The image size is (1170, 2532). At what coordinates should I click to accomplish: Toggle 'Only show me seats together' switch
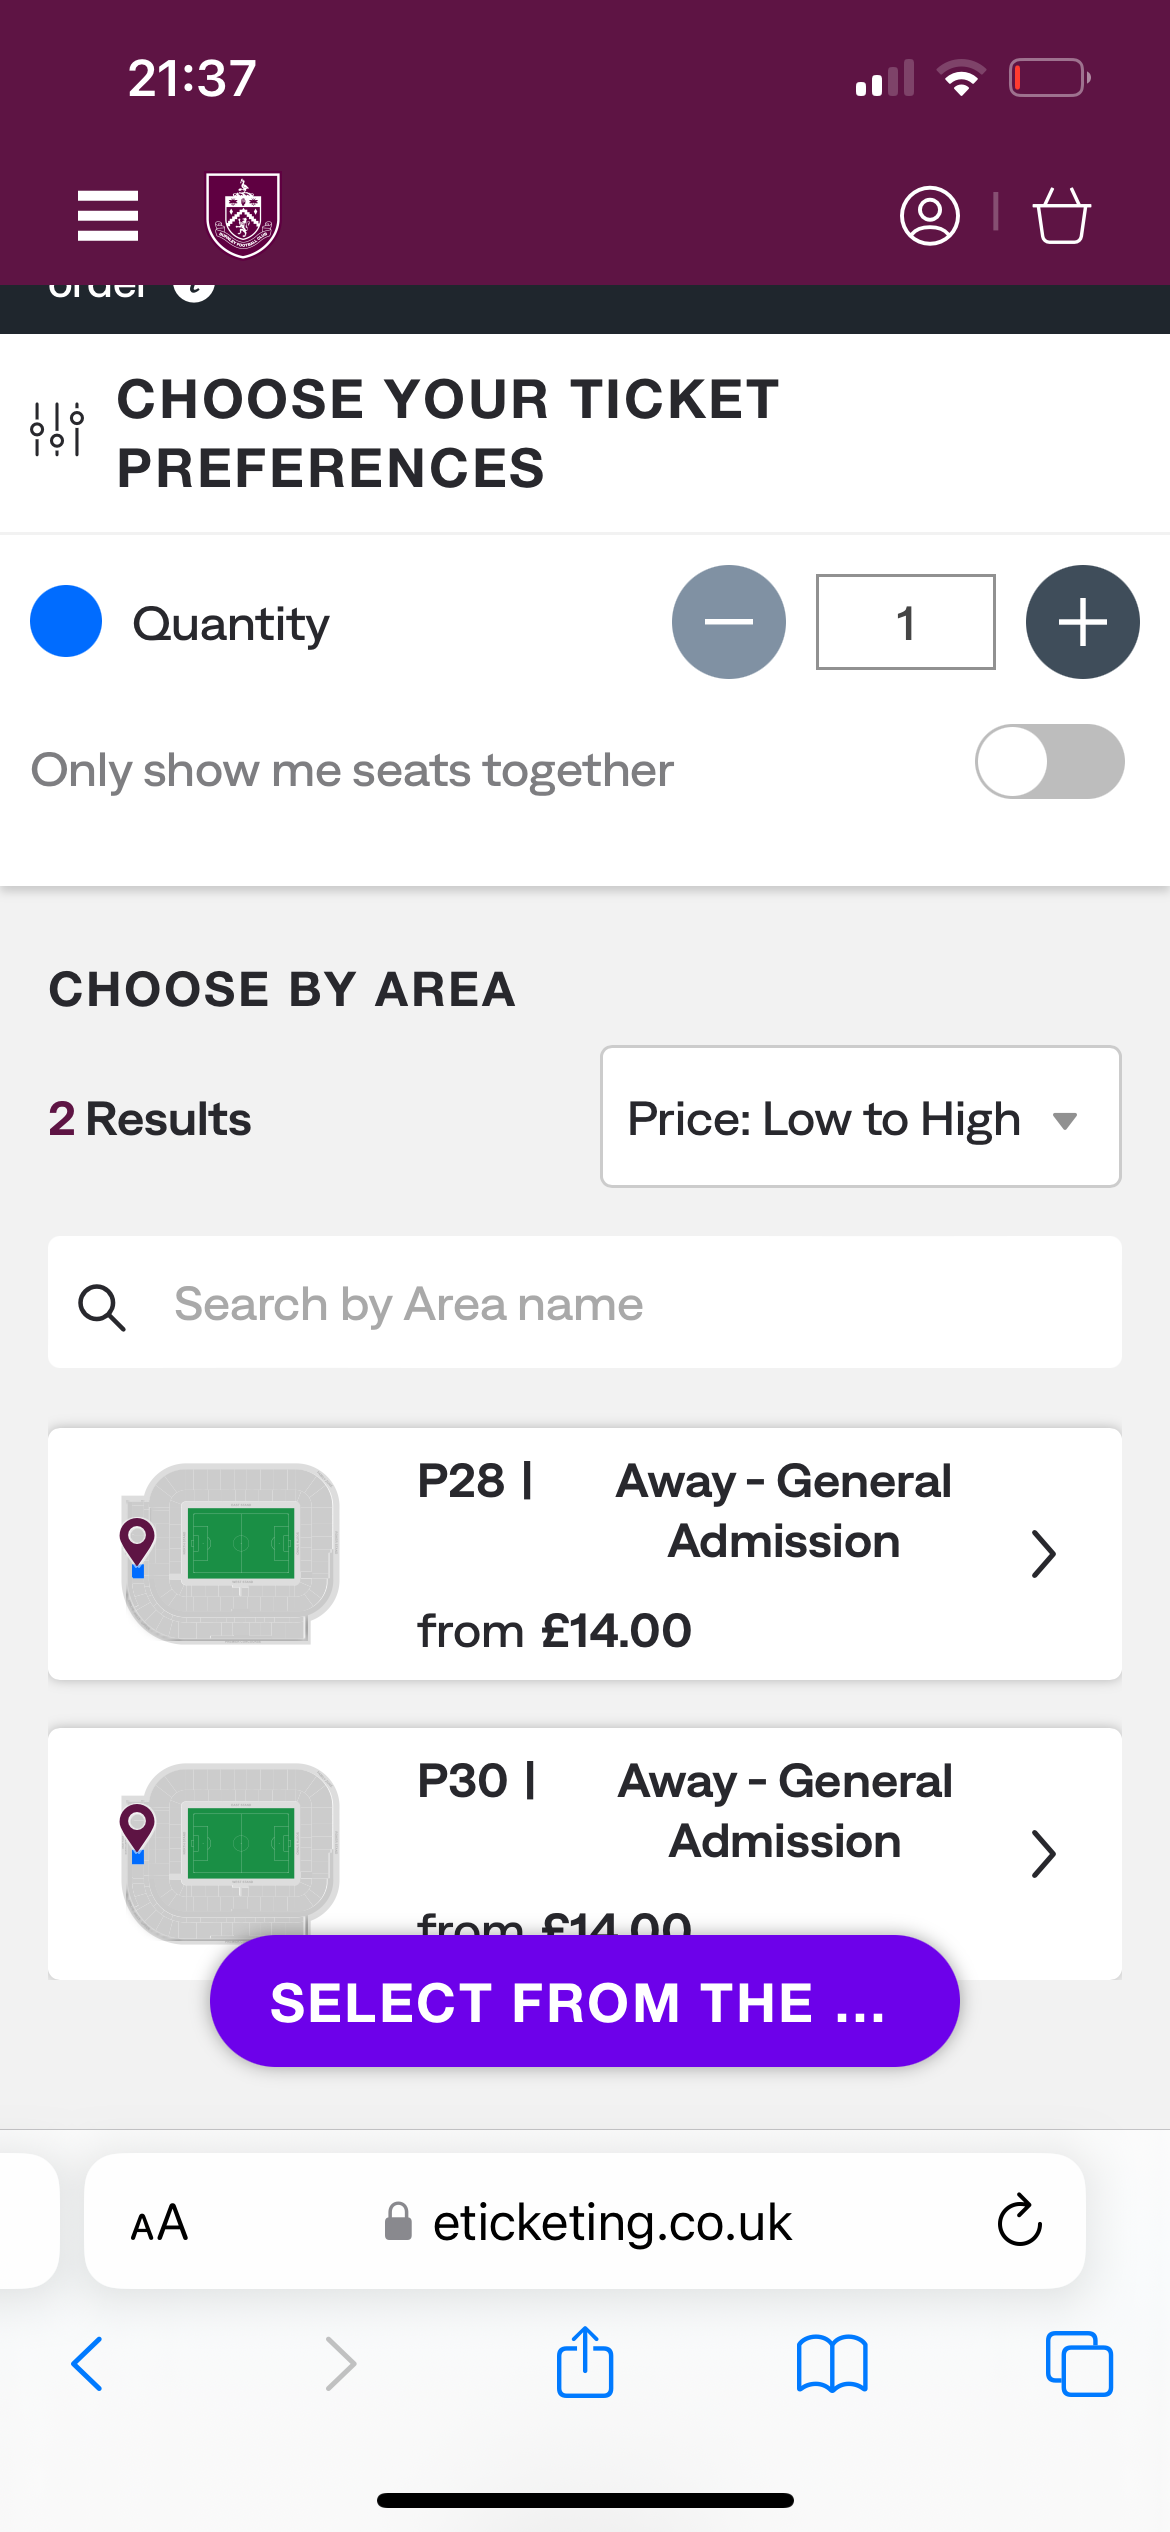click(x=1049, y=762)
